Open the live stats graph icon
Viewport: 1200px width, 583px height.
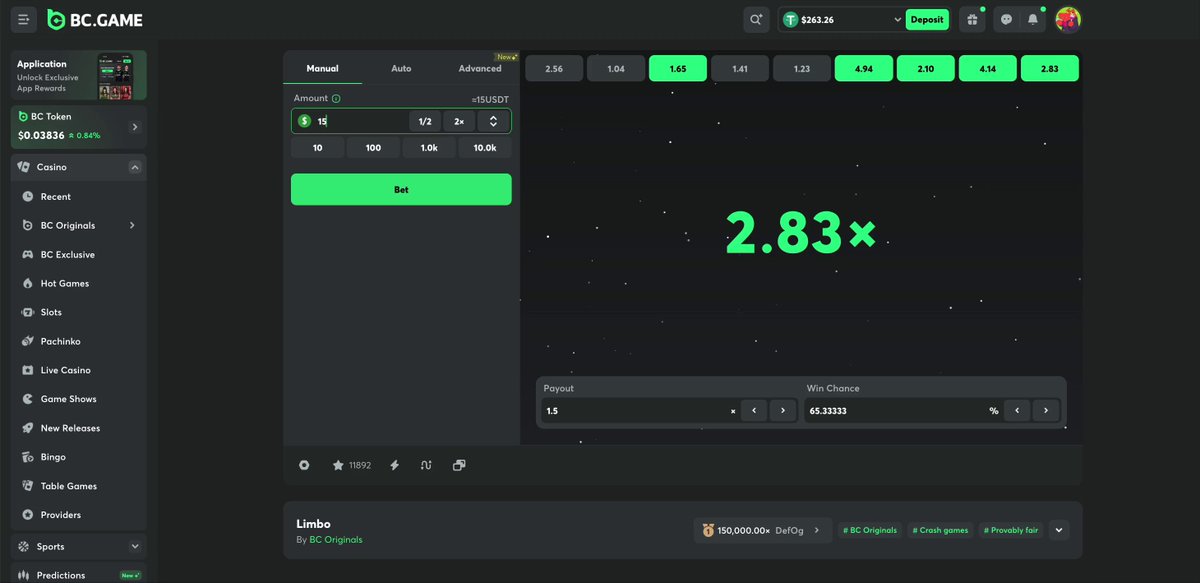tap(426, 465)
